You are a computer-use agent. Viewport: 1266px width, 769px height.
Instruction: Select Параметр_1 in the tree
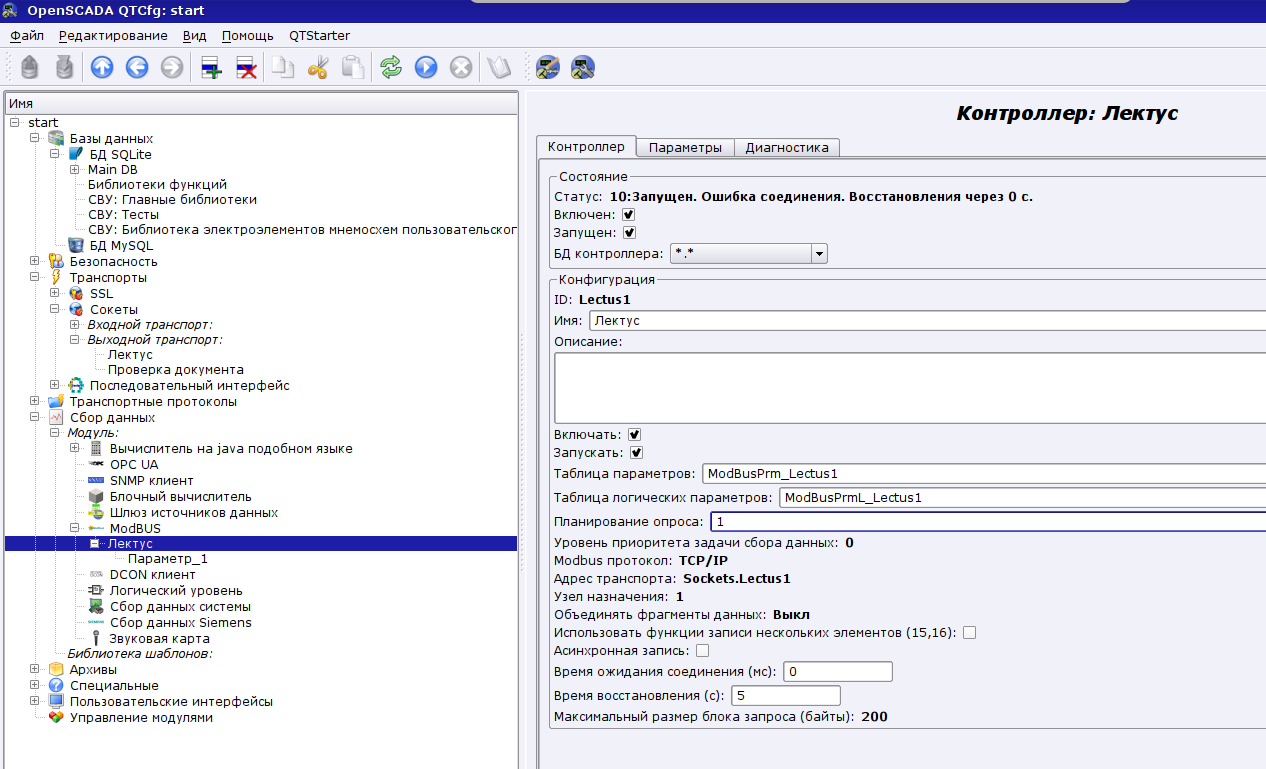point(167,559)
